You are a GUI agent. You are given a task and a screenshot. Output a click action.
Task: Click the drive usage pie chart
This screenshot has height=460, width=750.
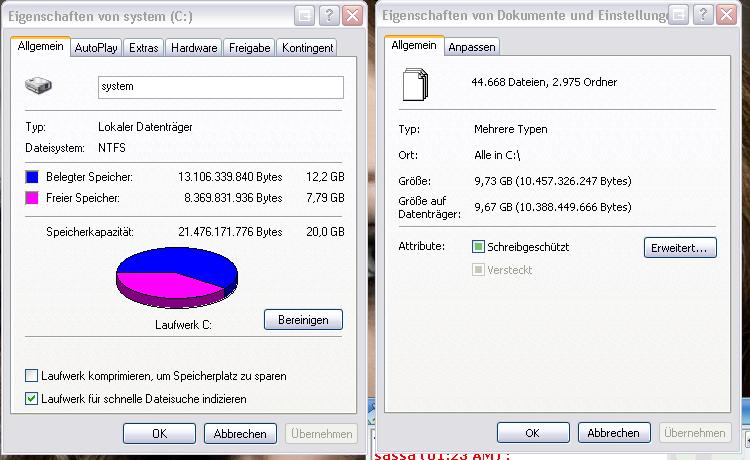coord(176,277)
